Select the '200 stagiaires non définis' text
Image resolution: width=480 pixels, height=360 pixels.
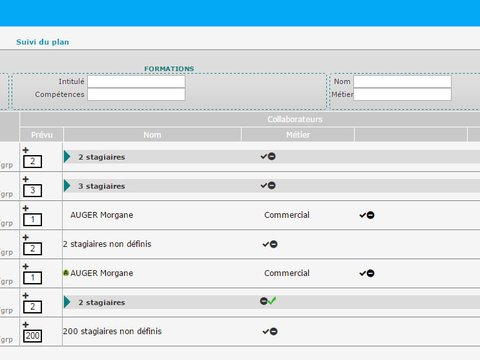[112, 331]
